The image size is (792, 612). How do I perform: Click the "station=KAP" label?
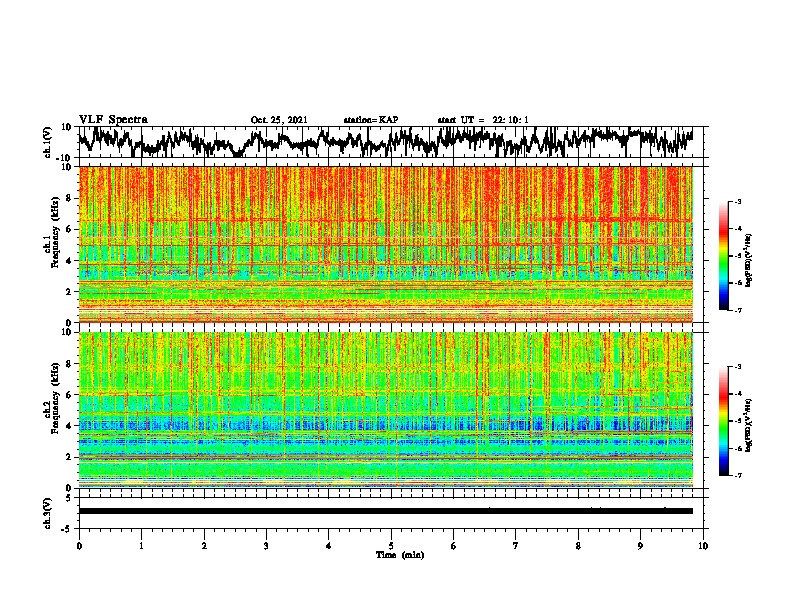click(371, 120)
